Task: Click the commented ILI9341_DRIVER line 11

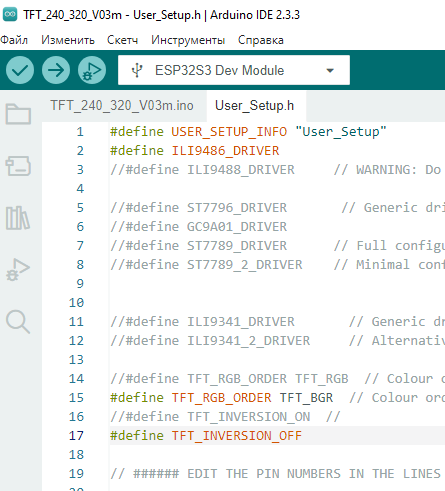Action: point(202,322)
